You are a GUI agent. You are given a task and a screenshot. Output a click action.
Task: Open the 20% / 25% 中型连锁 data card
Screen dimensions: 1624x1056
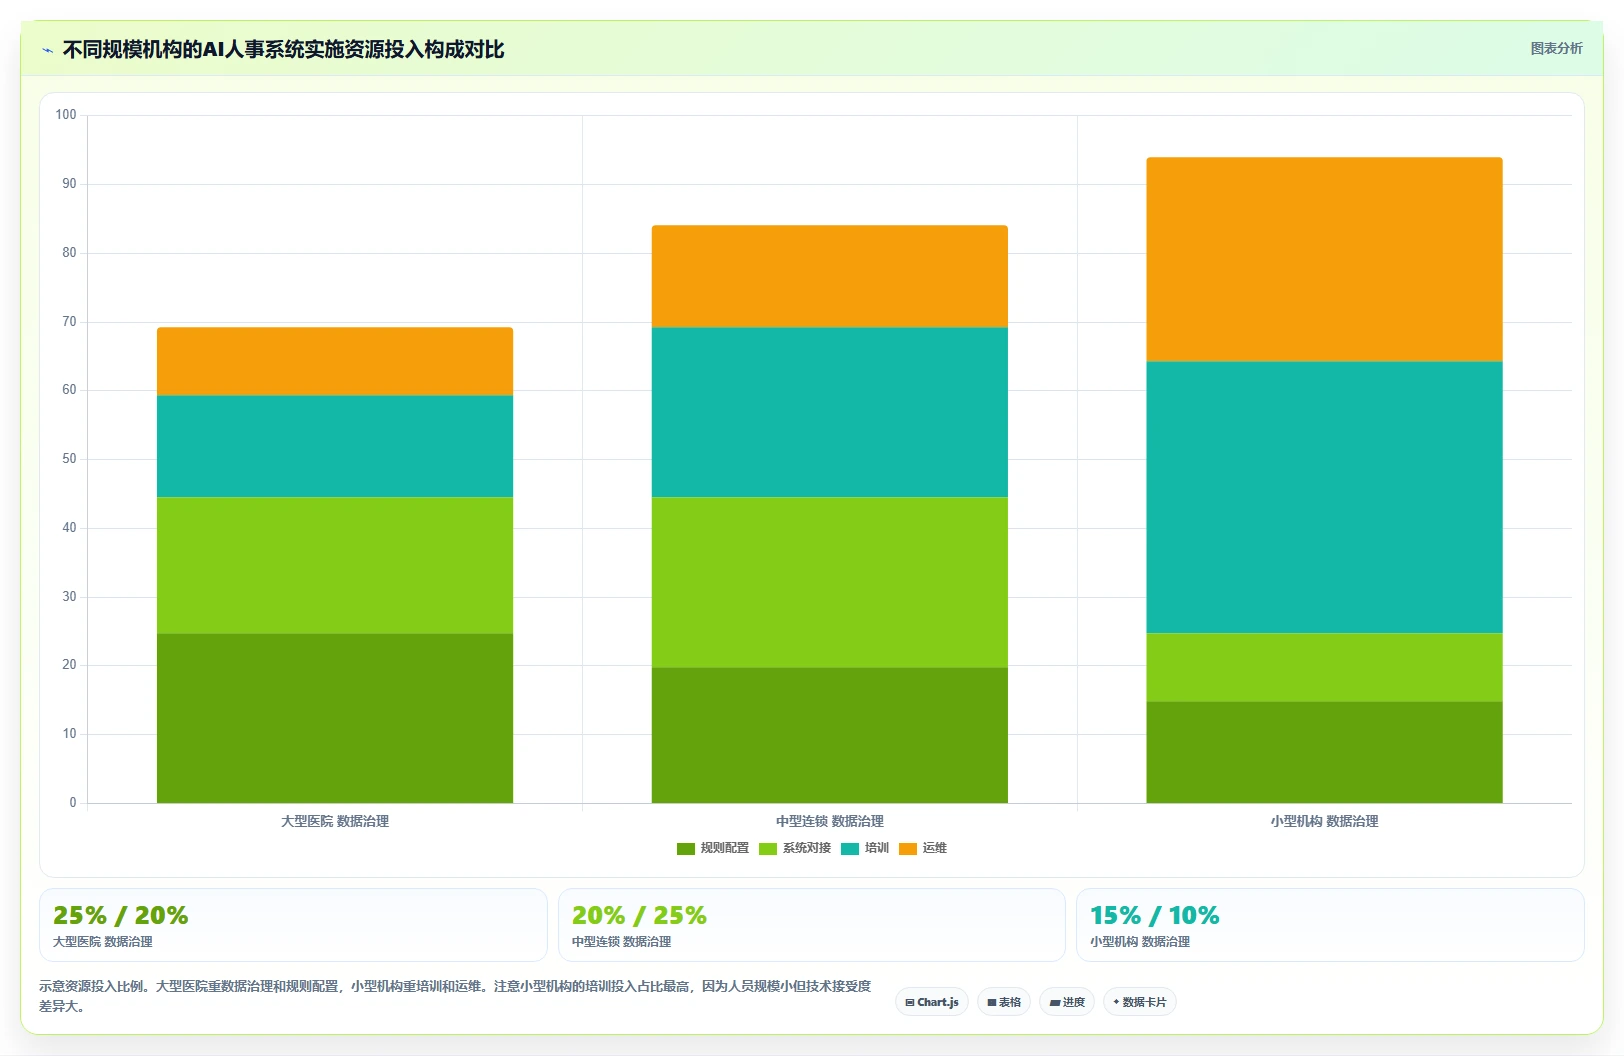pyautogui.click(x=812, y=925)
